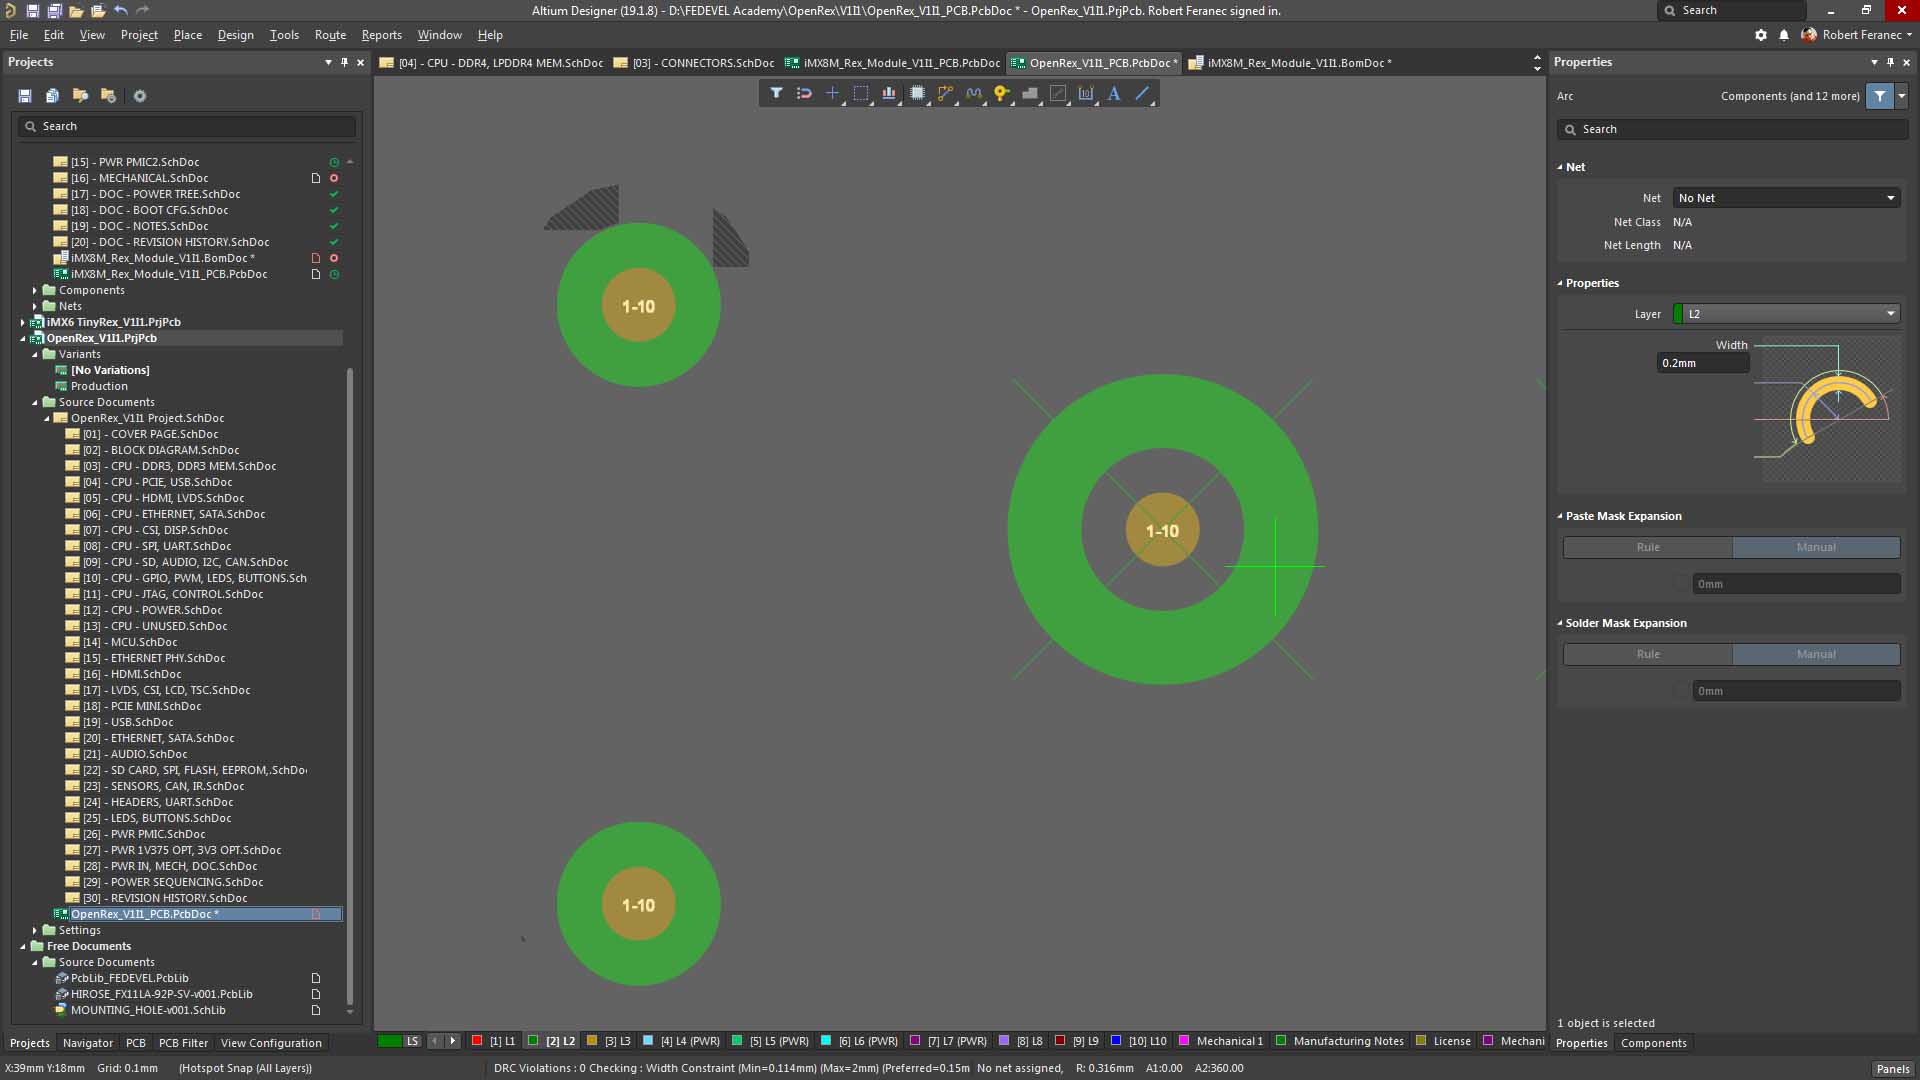
Task: Activate interactive routing tool icon
Action: 945,93
